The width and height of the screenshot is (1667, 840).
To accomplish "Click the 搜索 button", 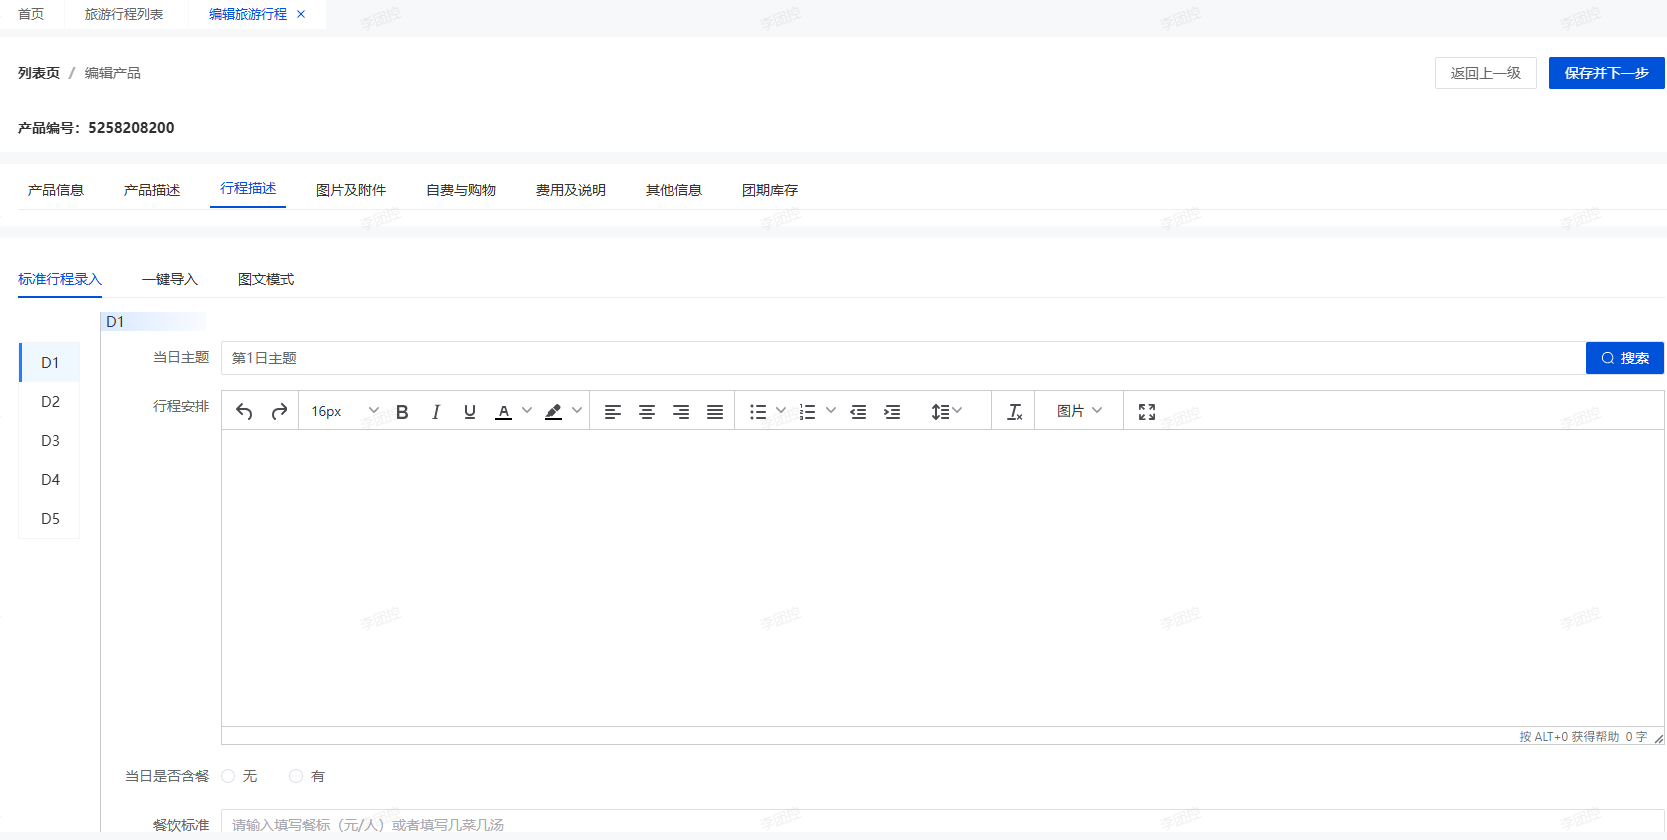I will click(x=1624, y=358).
